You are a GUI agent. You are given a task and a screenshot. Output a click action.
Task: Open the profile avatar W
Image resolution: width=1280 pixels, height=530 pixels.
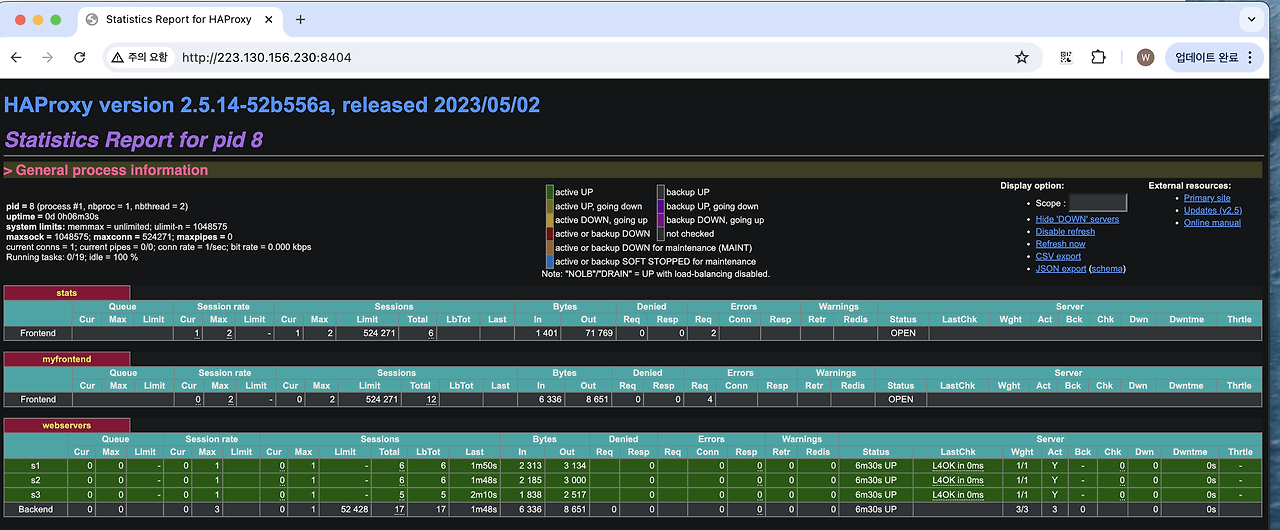[x=1145, y=58]
